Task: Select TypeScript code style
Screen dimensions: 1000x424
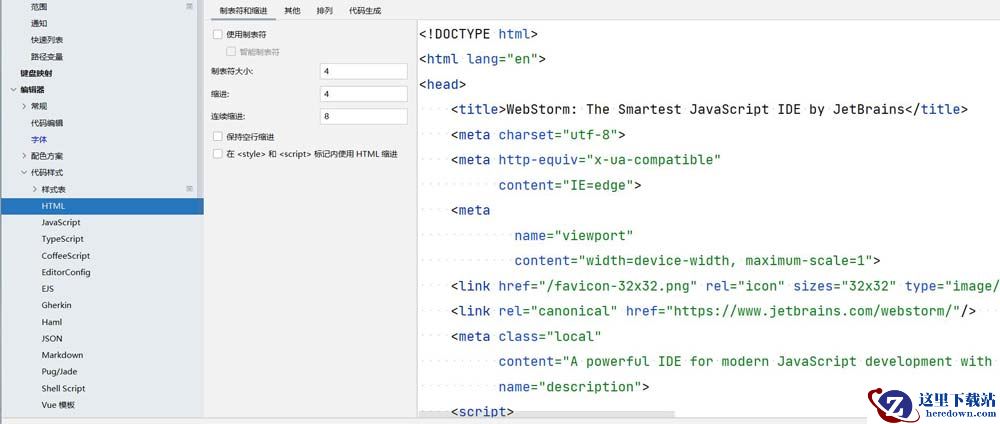Action: point(62,239)
